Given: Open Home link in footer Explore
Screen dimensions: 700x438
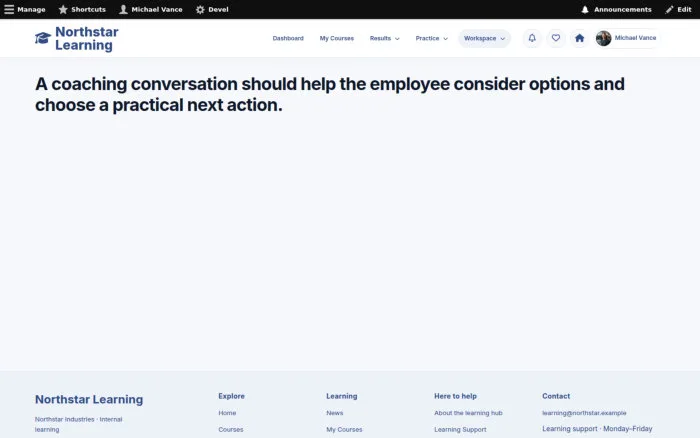Looking at the screenshot, I should [x=227, y=413].
